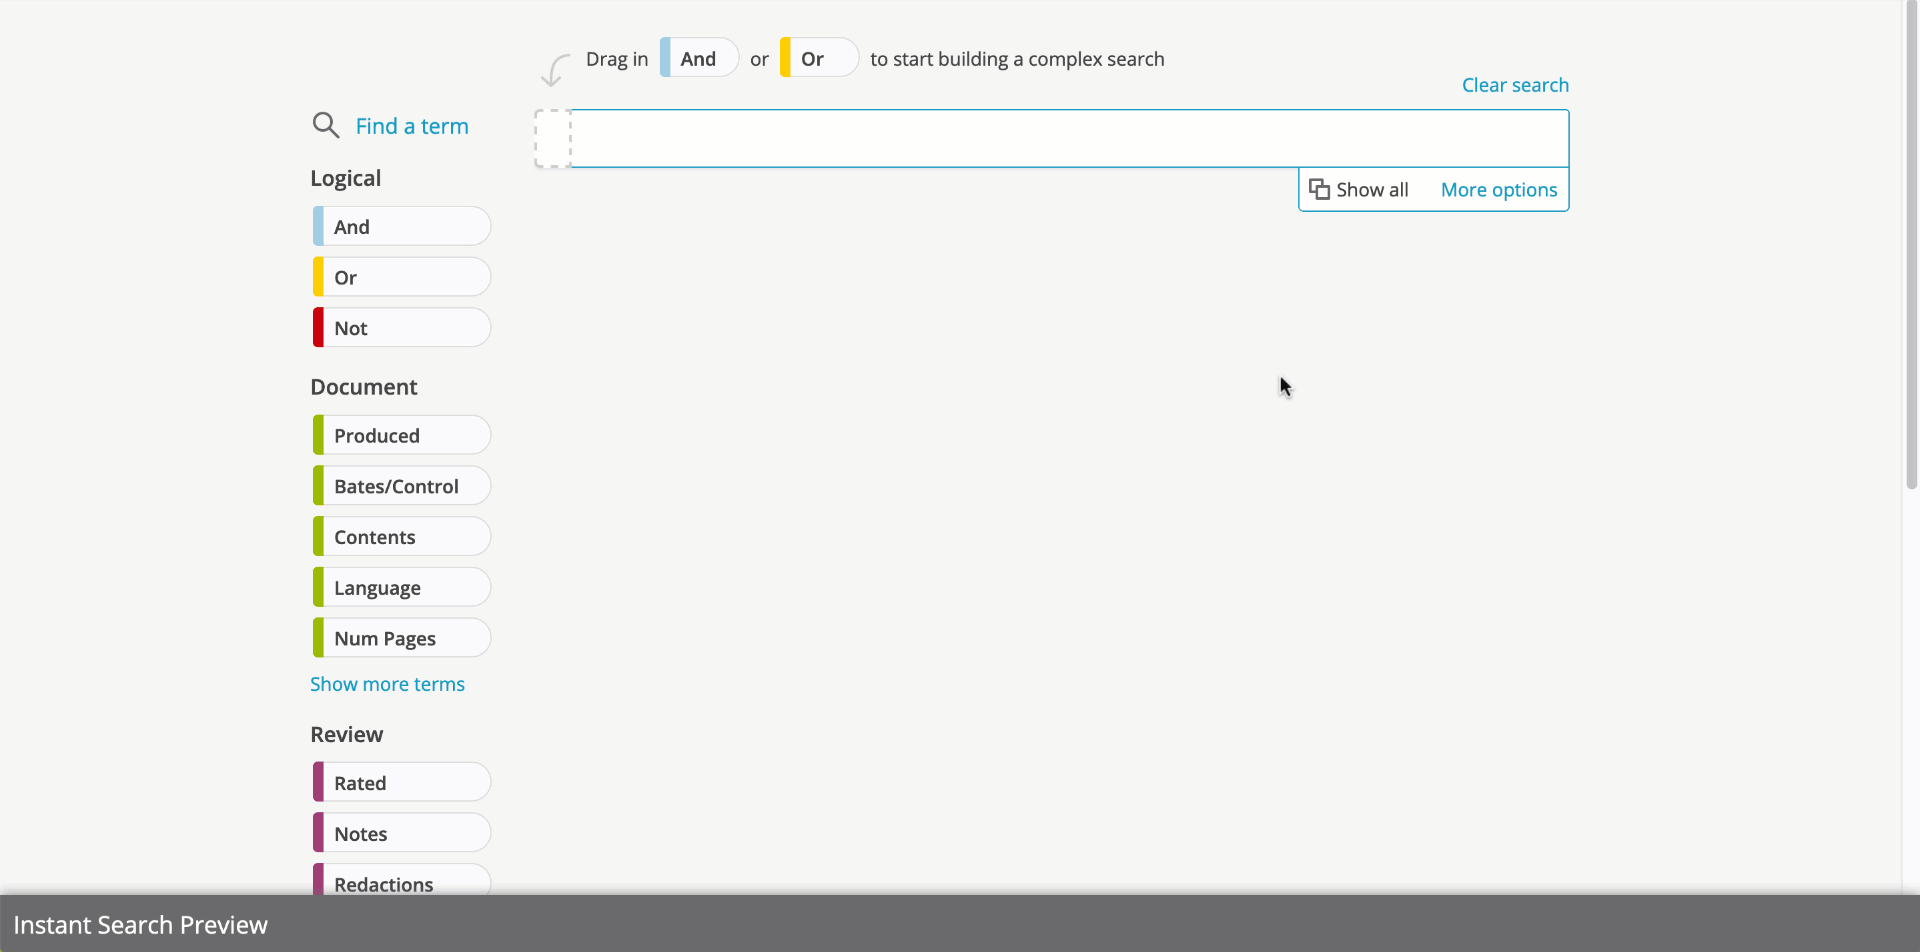Select the Not logical term
This screenshot has width=1920, height=952.
tap(402, 328)
